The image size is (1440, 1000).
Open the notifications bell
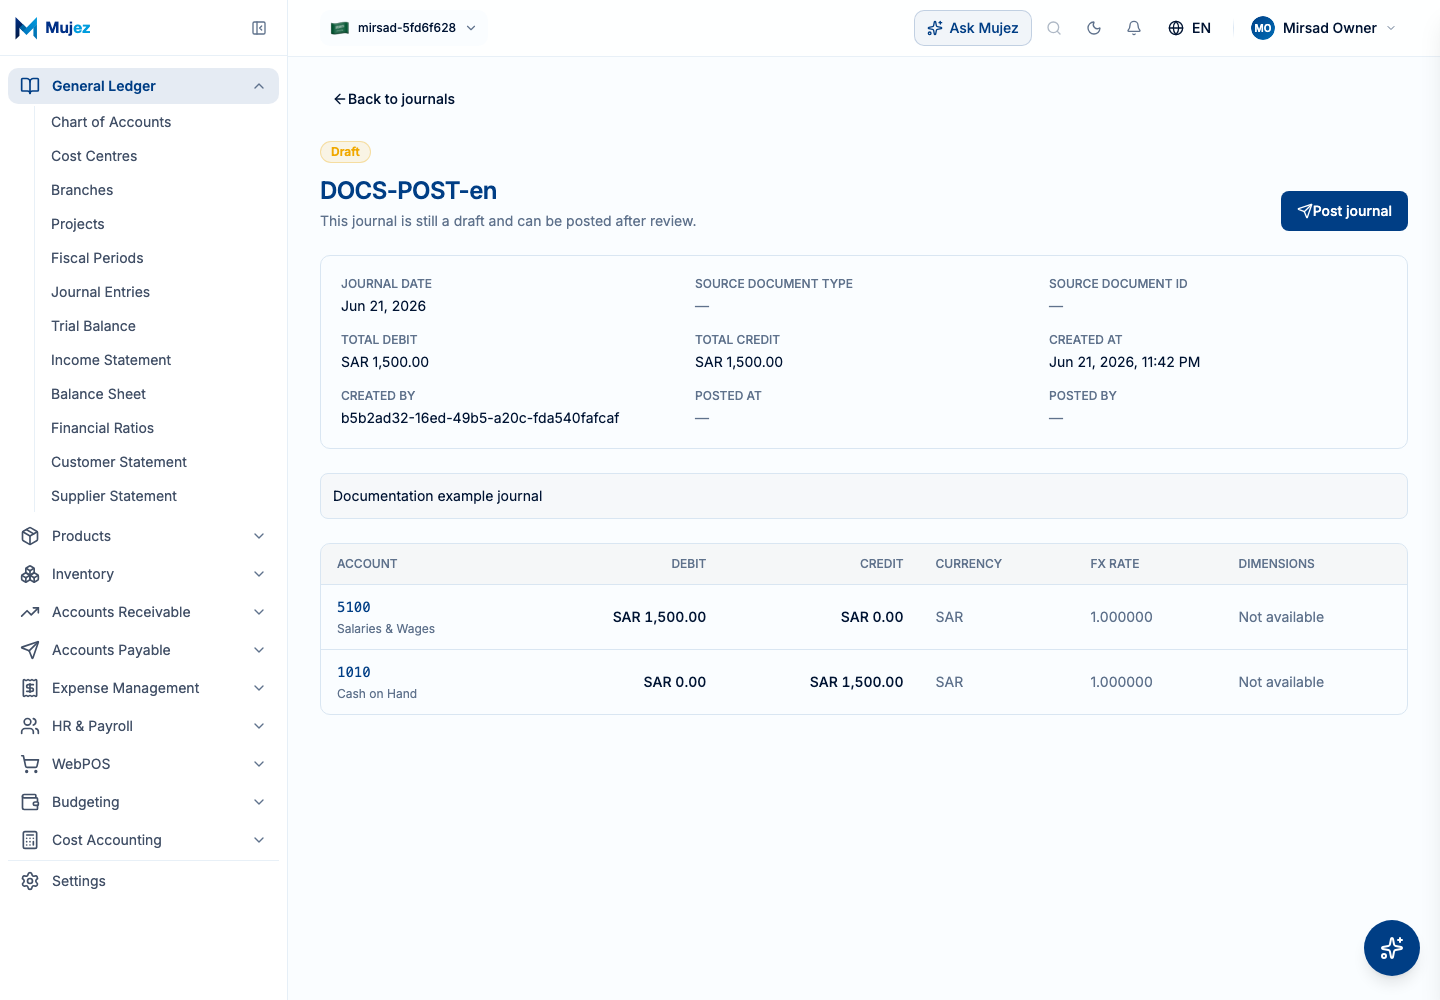(x=1134, y=28)
